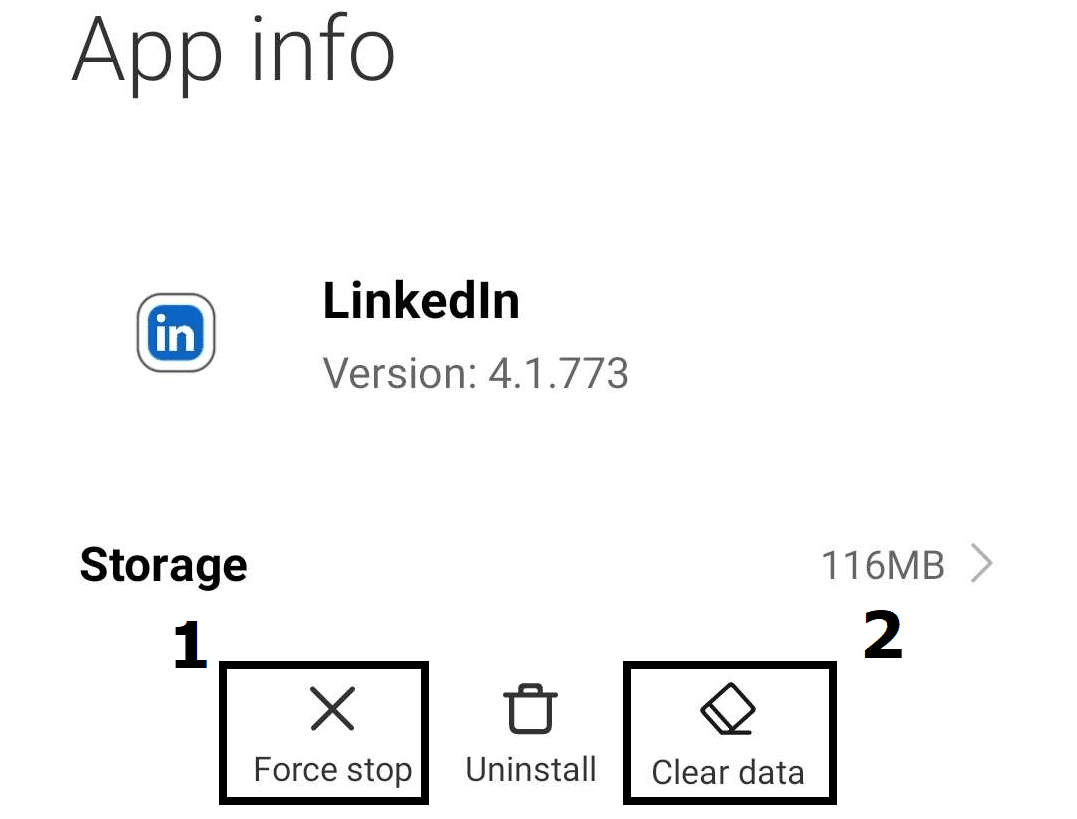The width and height of the screenshot is (1077, 819).
Task: Click the Force stop X icon
Action: (332, 708)
